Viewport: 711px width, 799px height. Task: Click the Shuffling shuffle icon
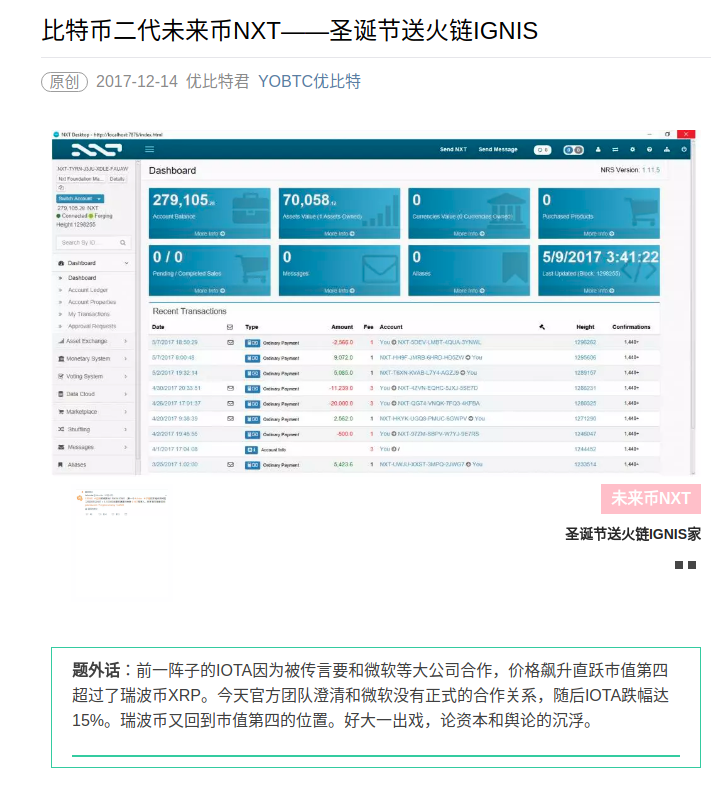(x=61, y=429)
